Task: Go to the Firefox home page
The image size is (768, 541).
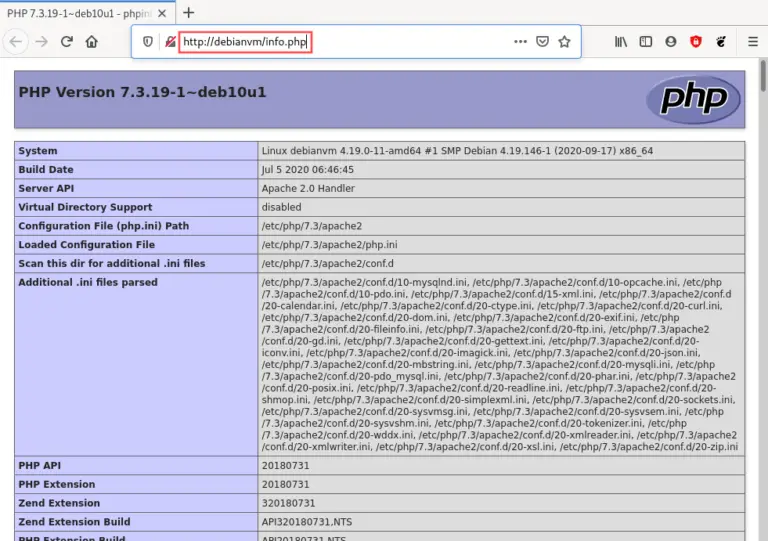Action: pyautogui.click(x=92, y=42)
